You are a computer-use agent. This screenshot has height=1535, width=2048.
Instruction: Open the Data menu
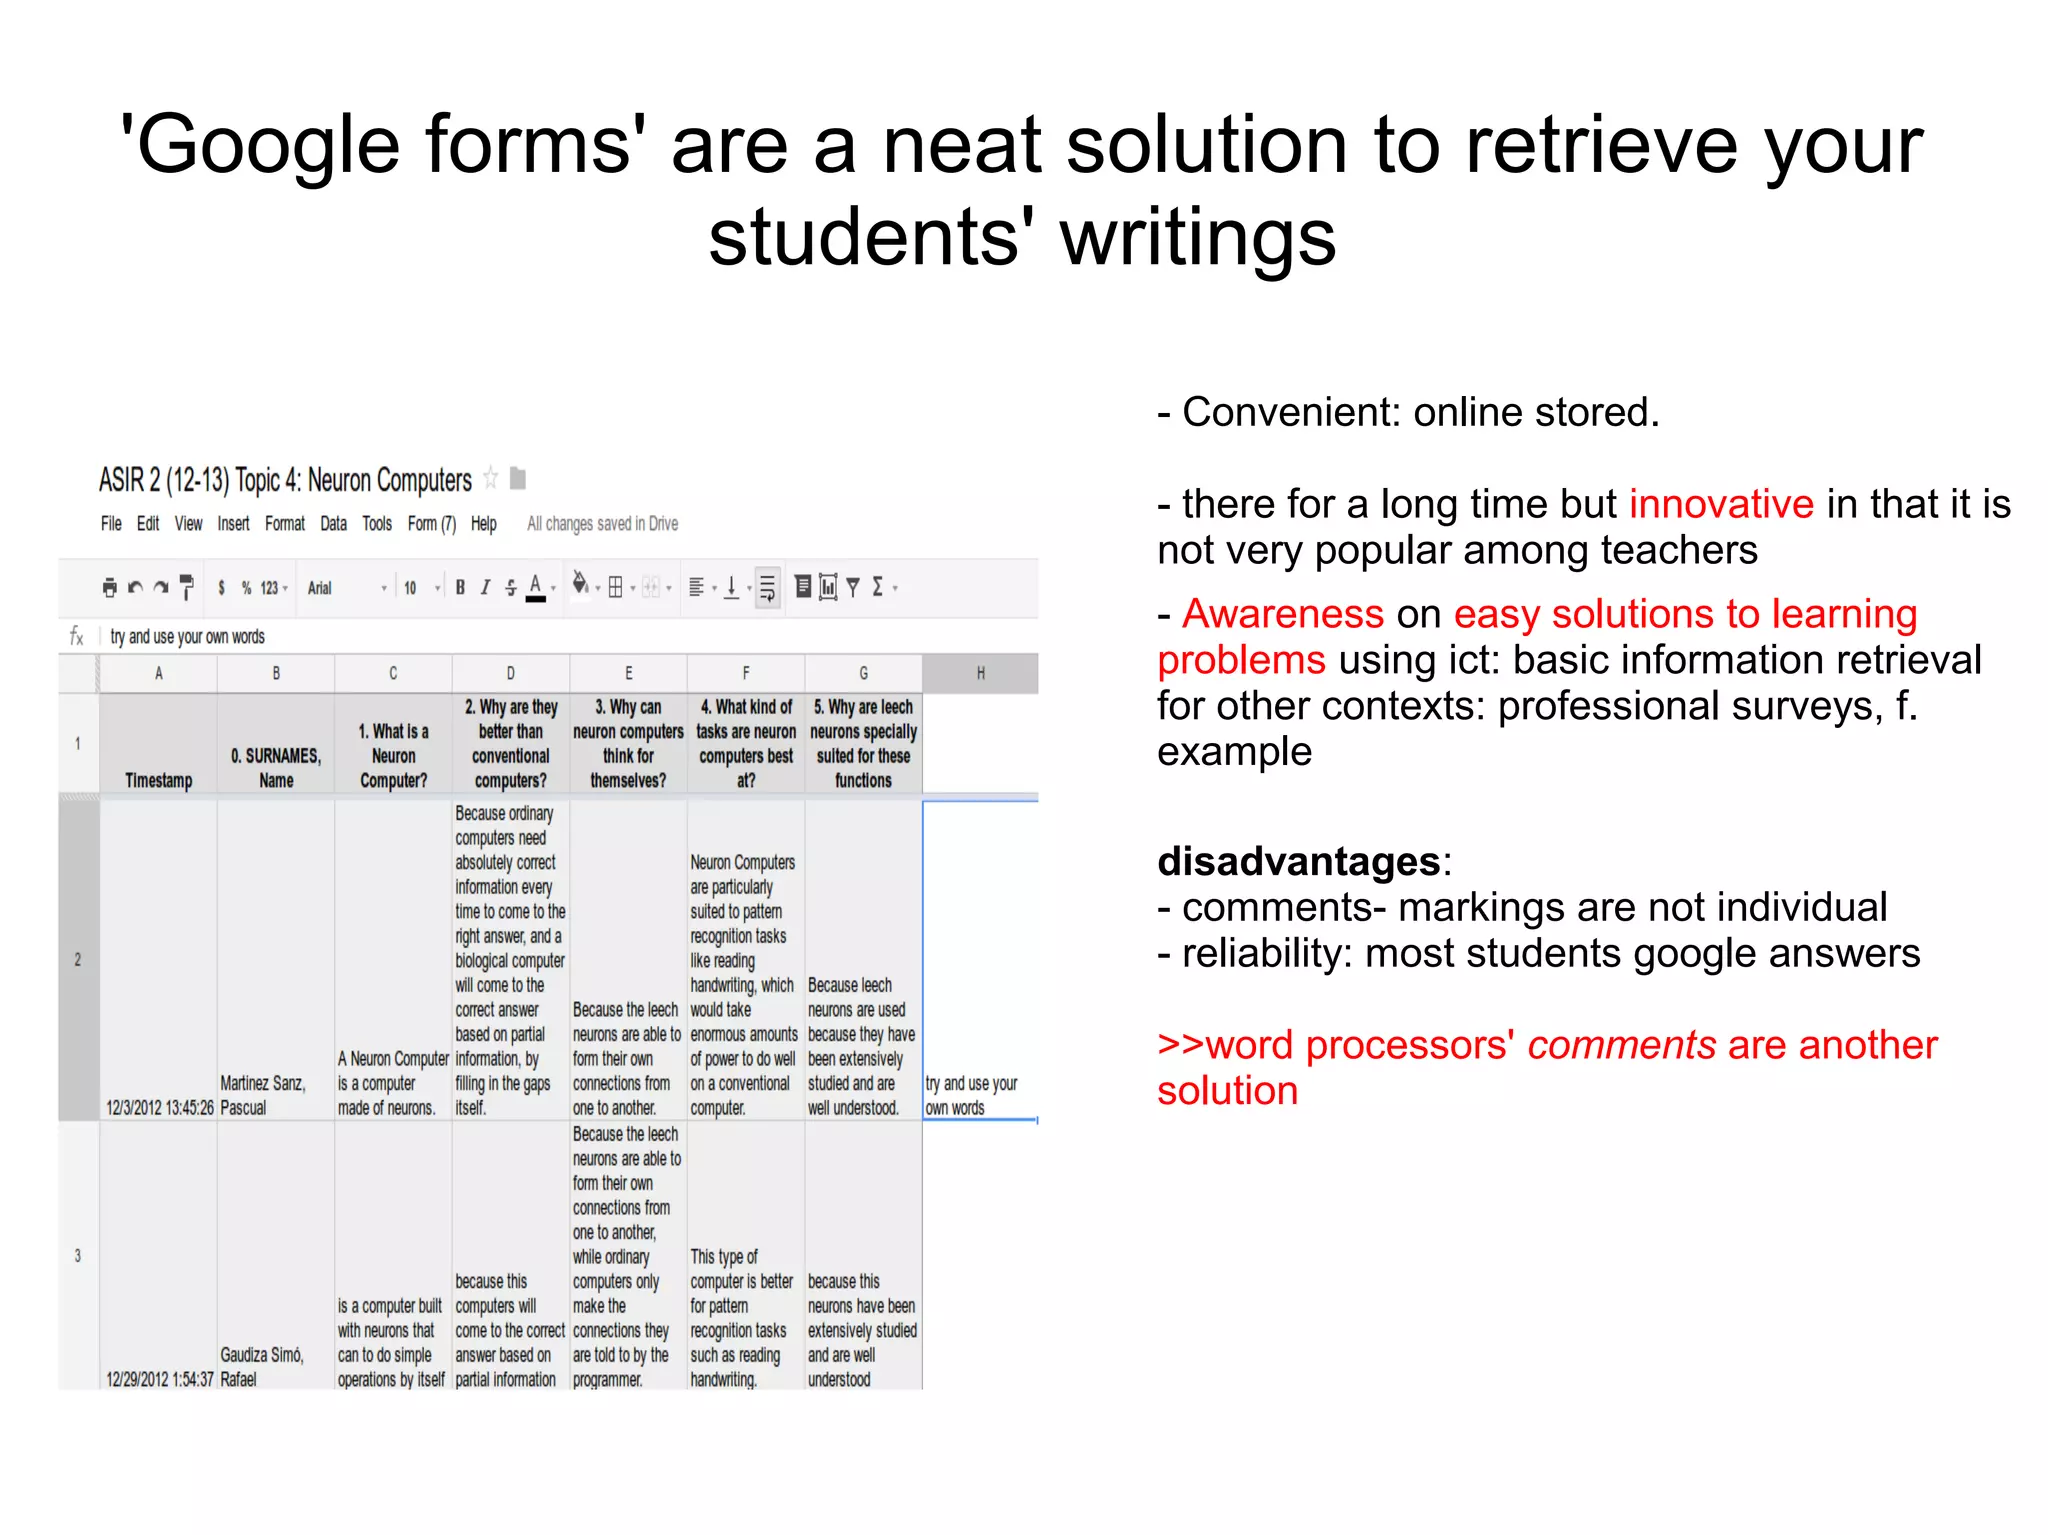[x=334, y=523]
